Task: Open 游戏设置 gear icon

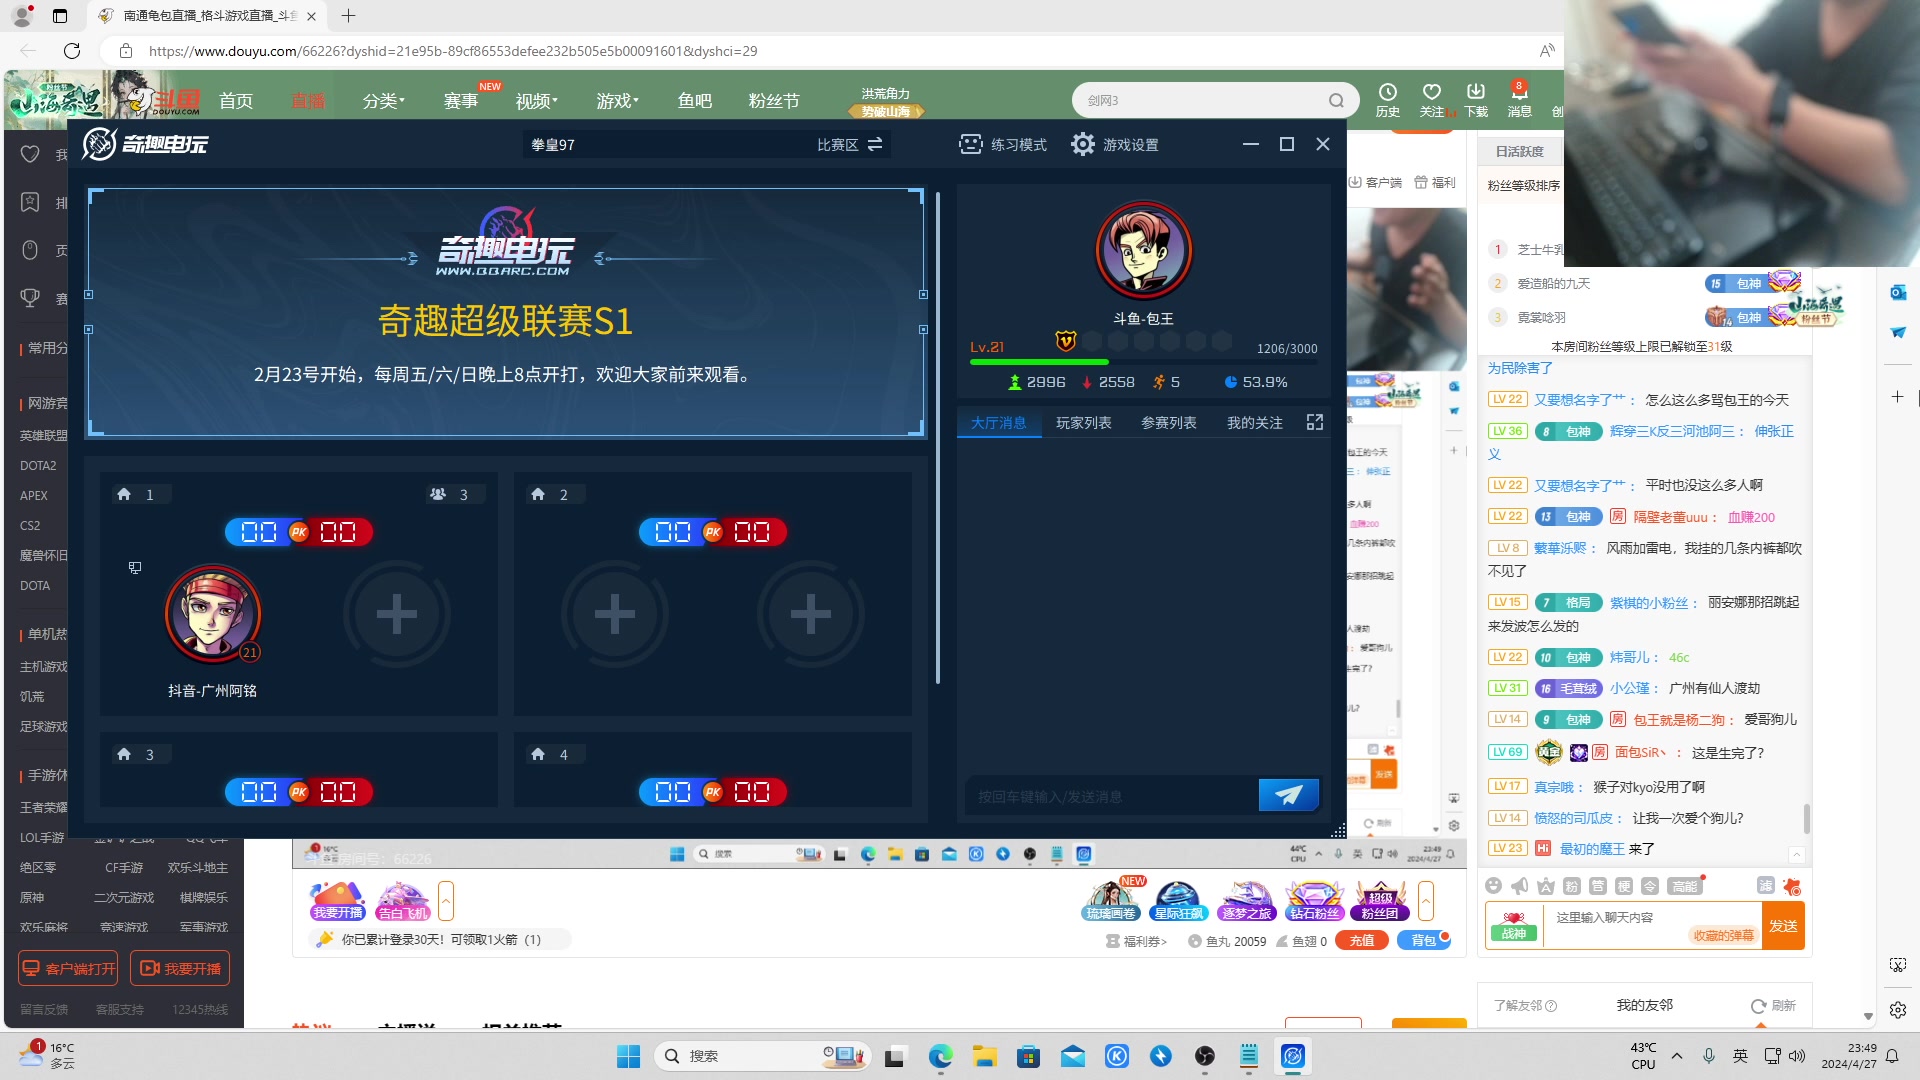Action: [1082, 144]
